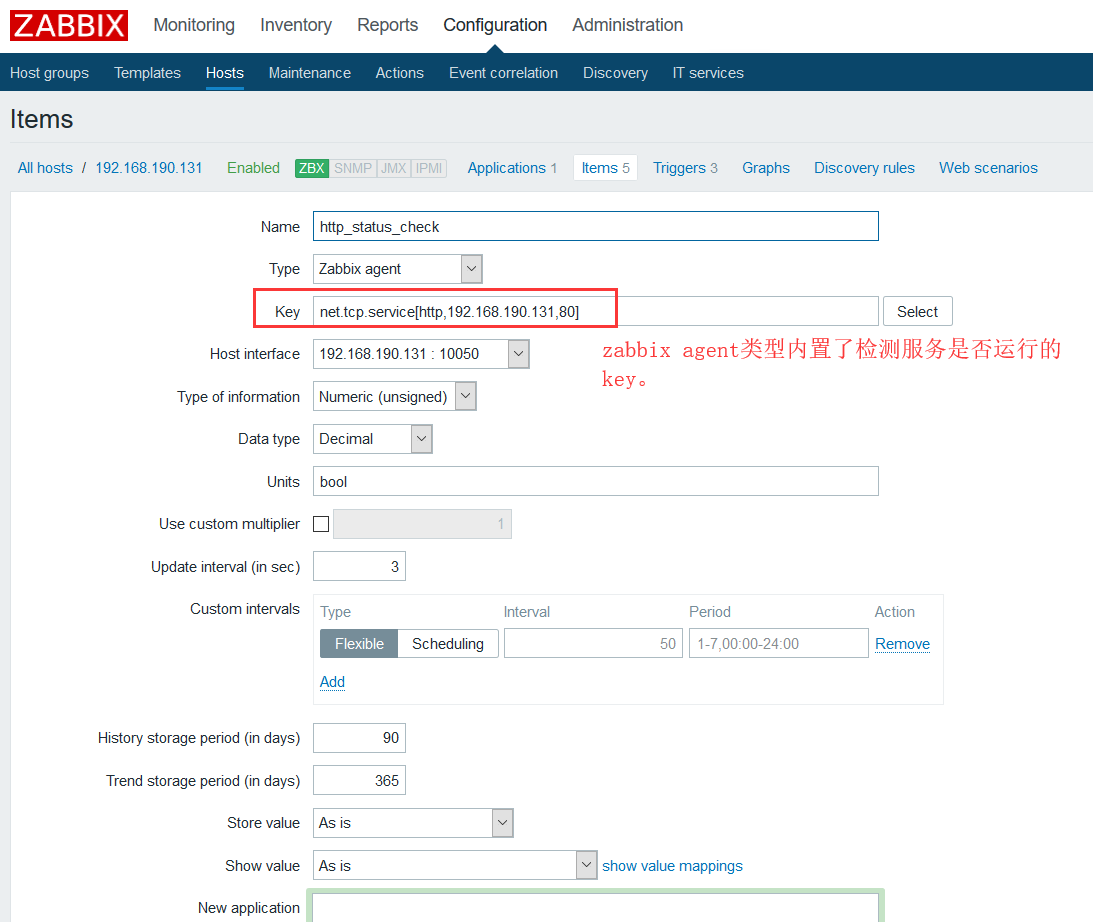The width and height of the screenshot is (1093, 922).
Task: Open the Administration menu
Action: tap(627, 25)
